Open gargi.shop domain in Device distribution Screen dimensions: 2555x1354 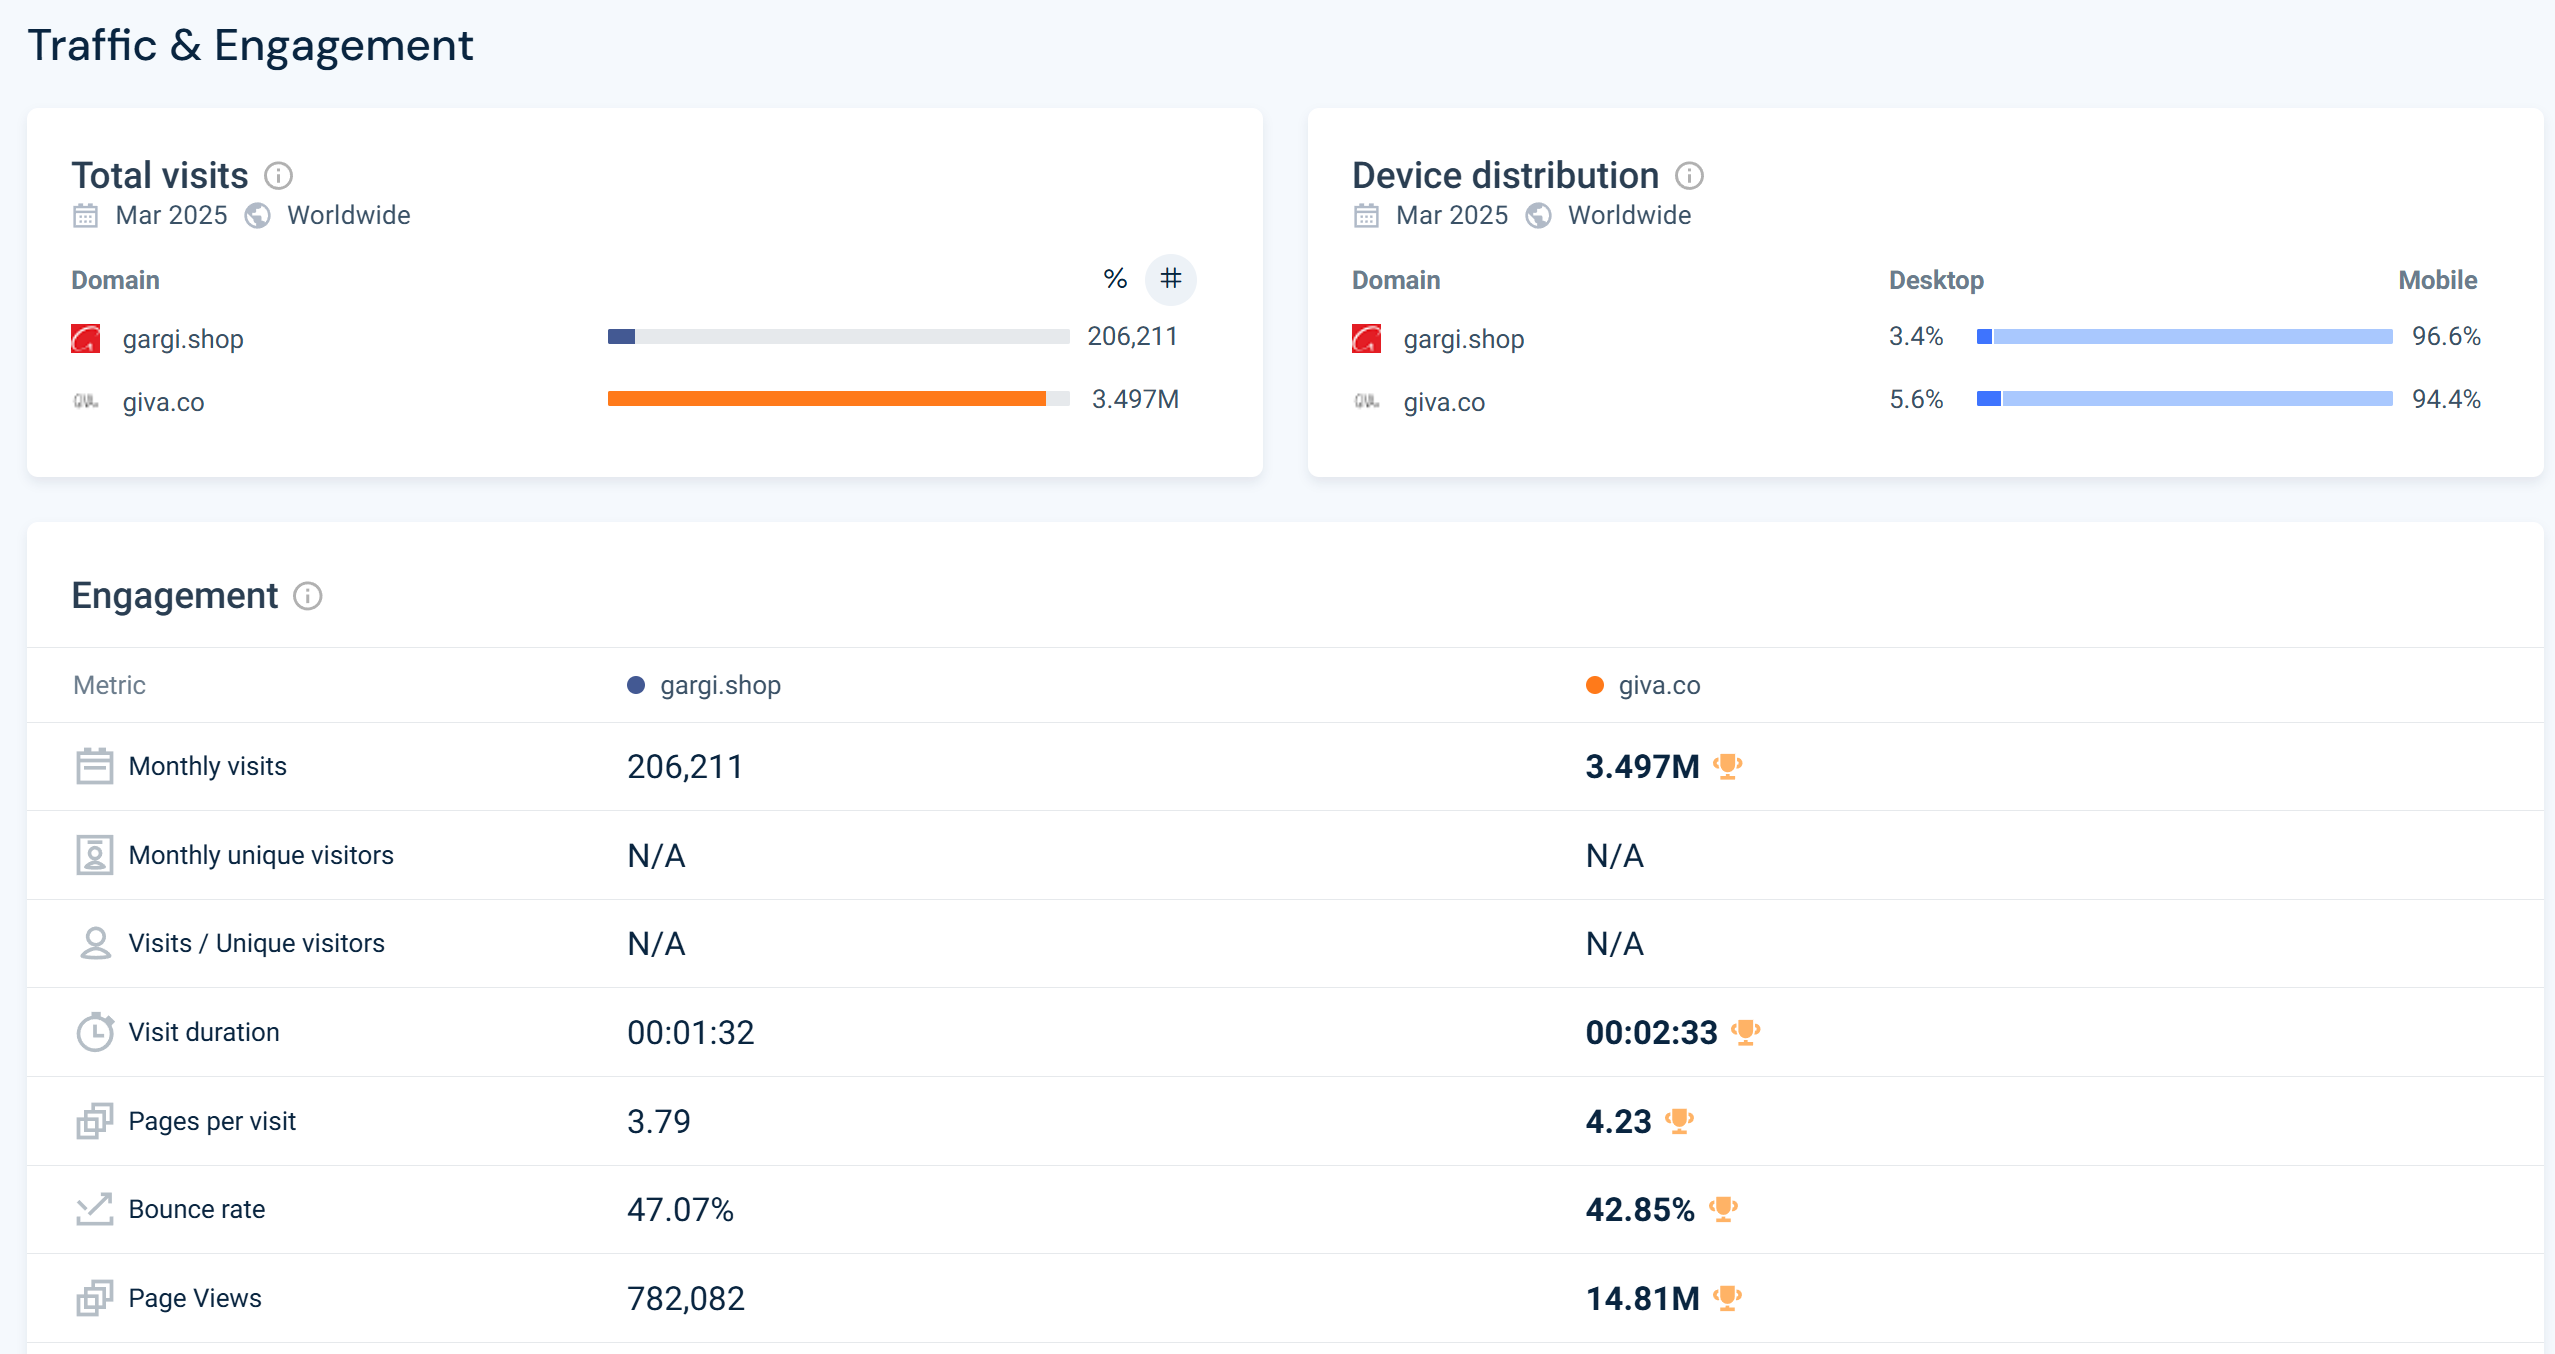(x=1464, y=339)
